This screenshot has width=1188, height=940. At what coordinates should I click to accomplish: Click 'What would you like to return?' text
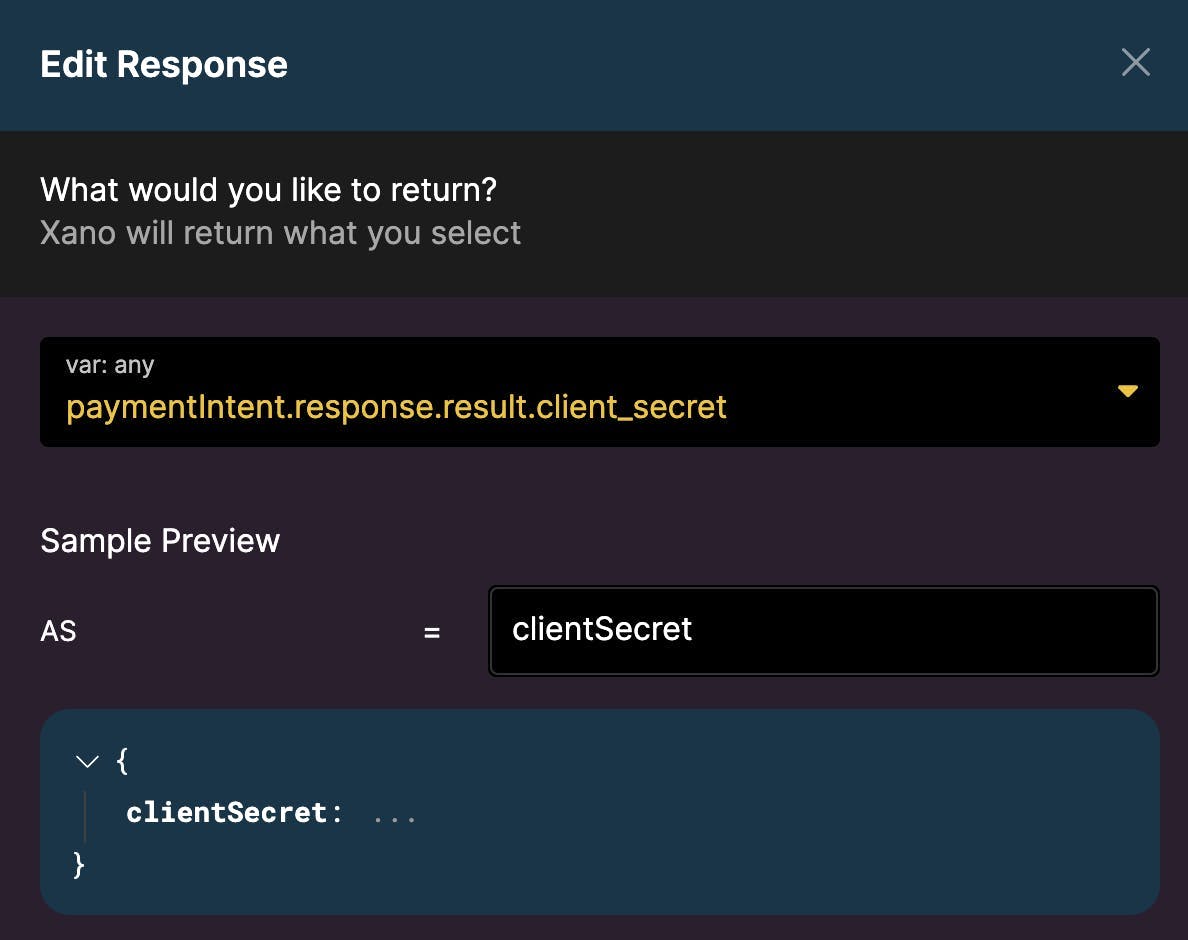point(269,189)
